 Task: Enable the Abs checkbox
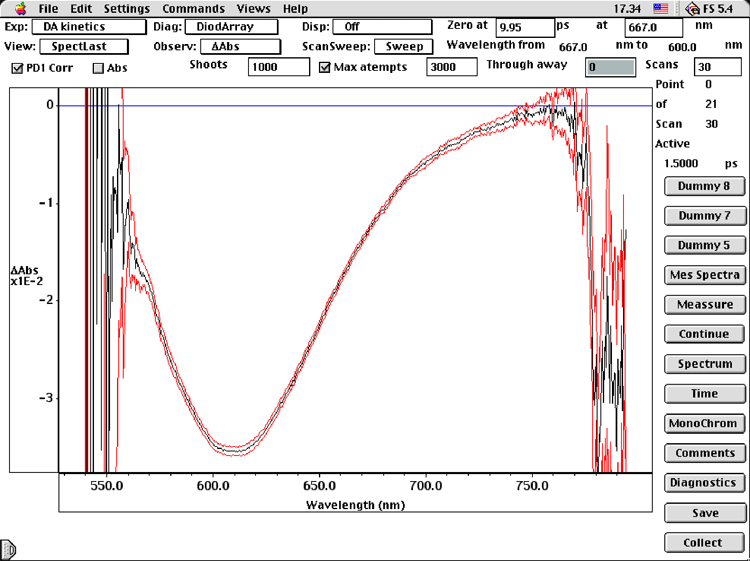click(x=98, y=68)
